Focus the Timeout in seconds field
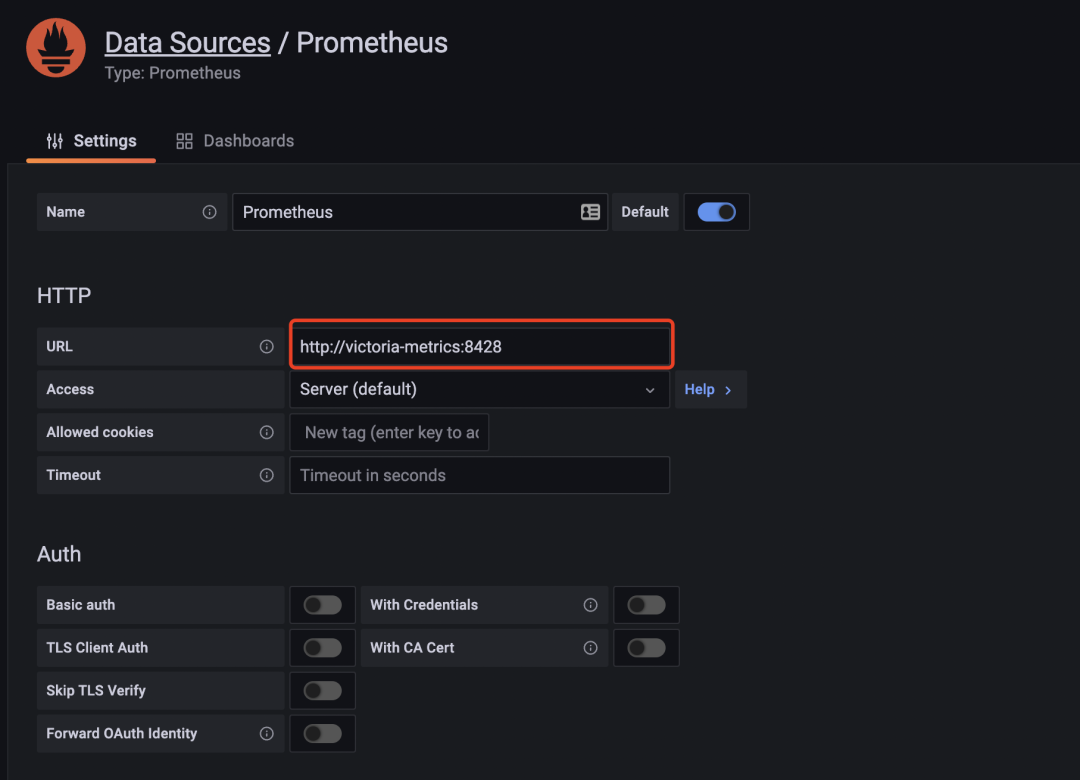This screenshot has height=780, width=1080. (479, 476)
